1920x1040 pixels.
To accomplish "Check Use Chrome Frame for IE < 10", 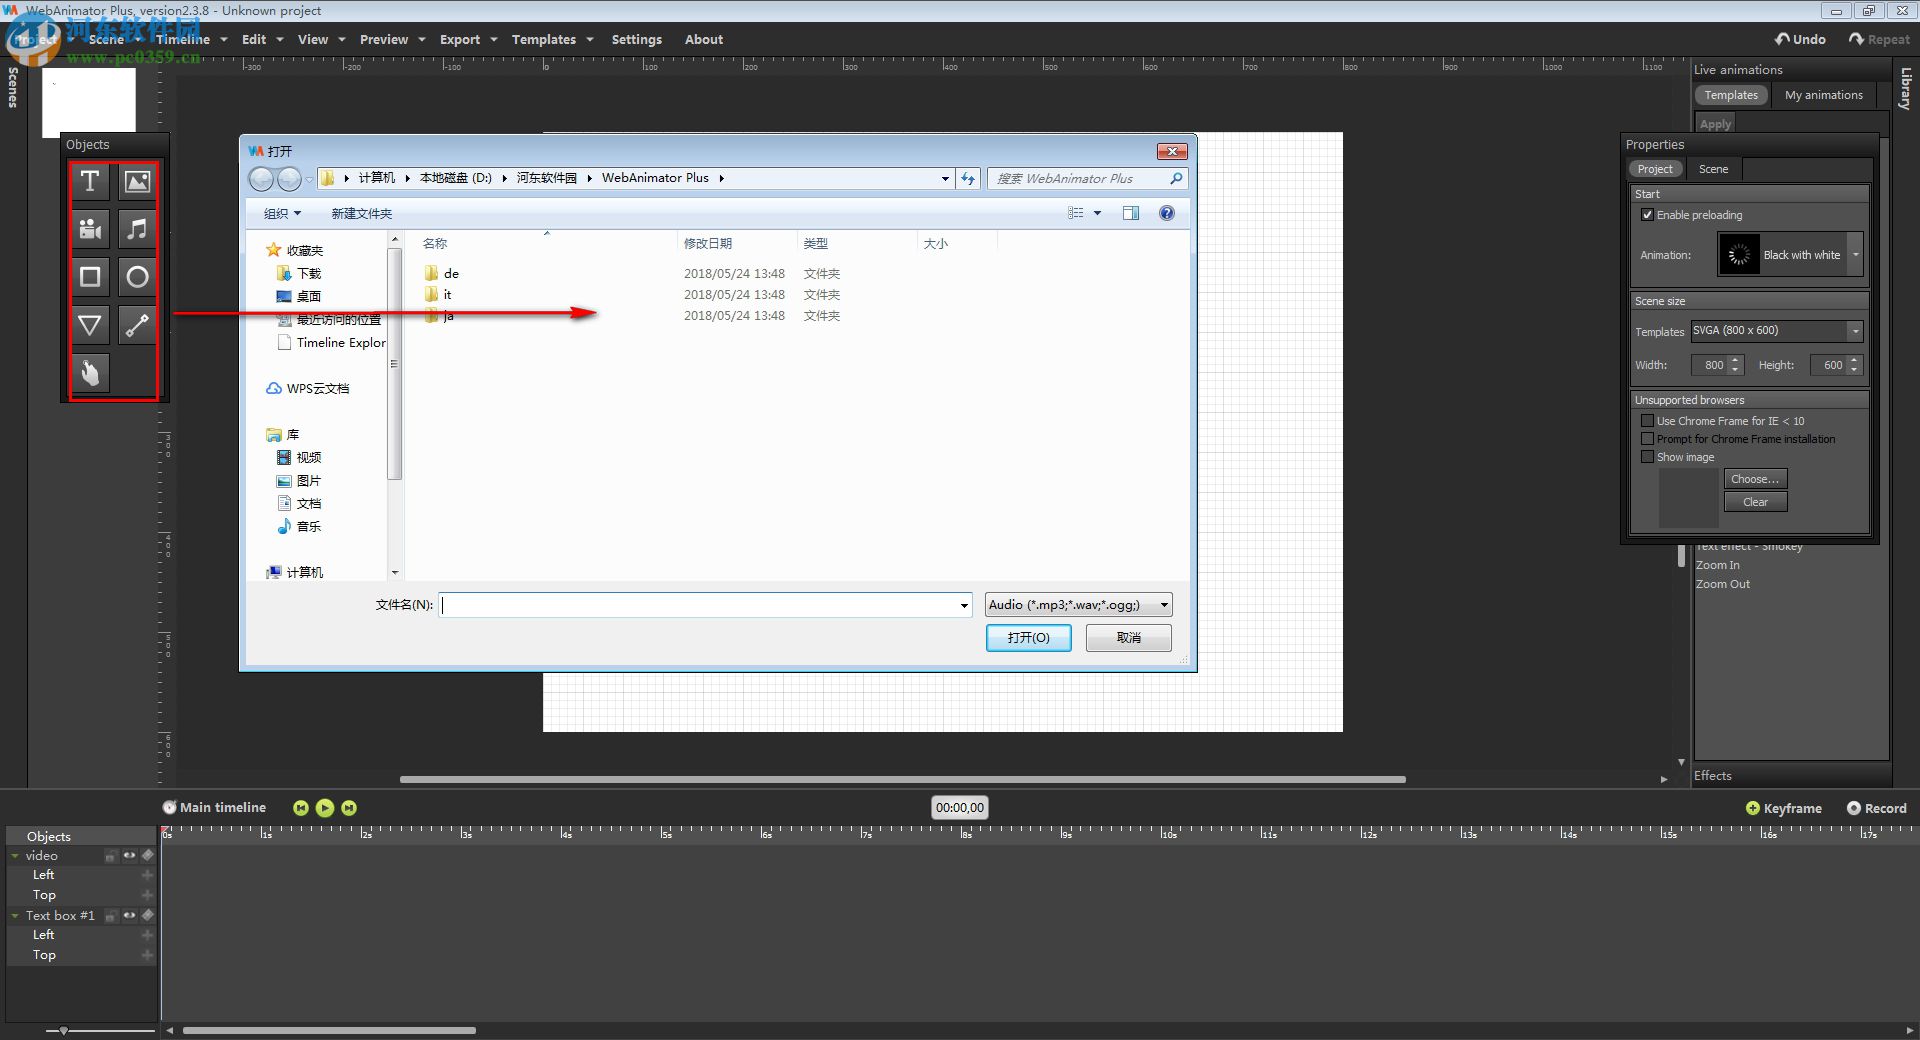I will tap(1648, 420).
